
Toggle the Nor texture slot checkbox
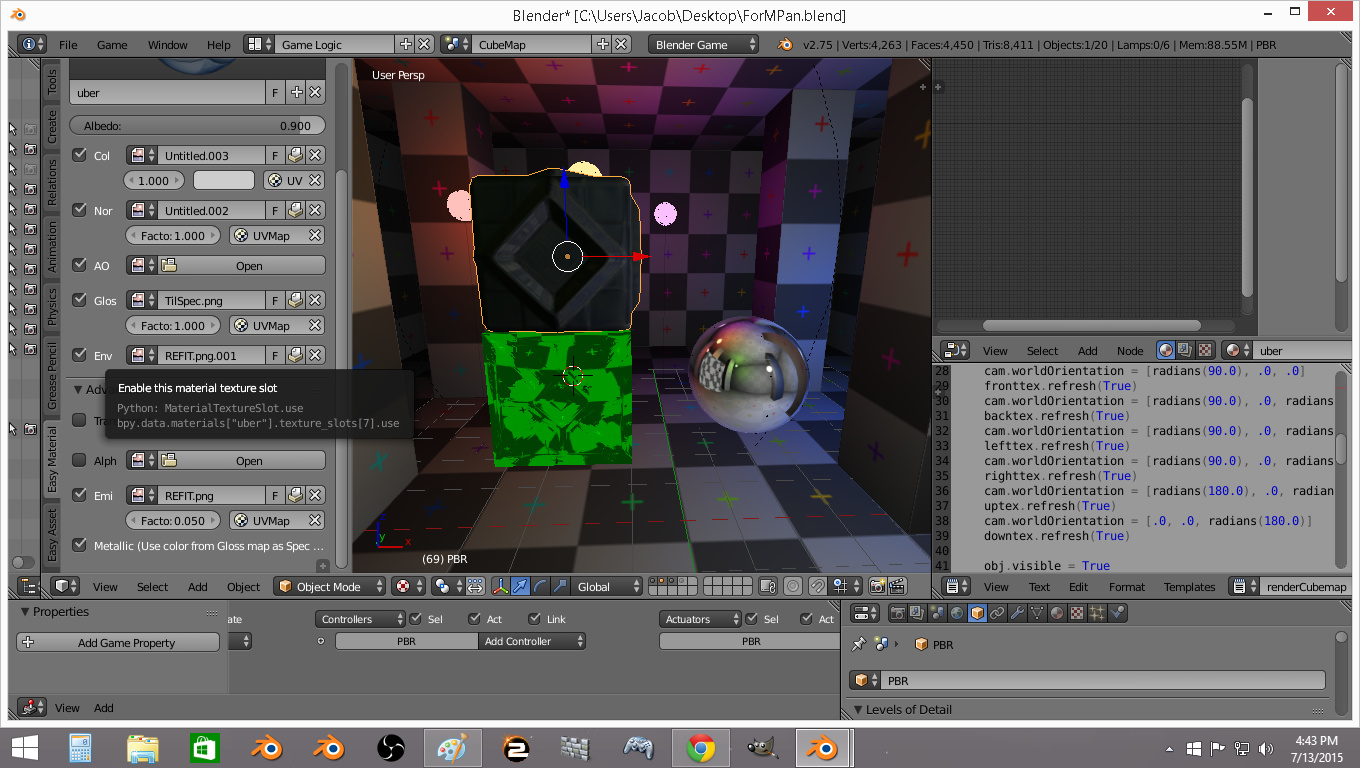click(x=80, y=210)
